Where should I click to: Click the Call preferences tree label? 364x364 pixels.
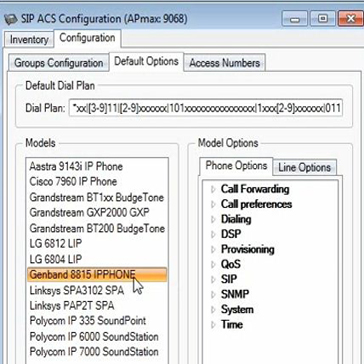256,204
